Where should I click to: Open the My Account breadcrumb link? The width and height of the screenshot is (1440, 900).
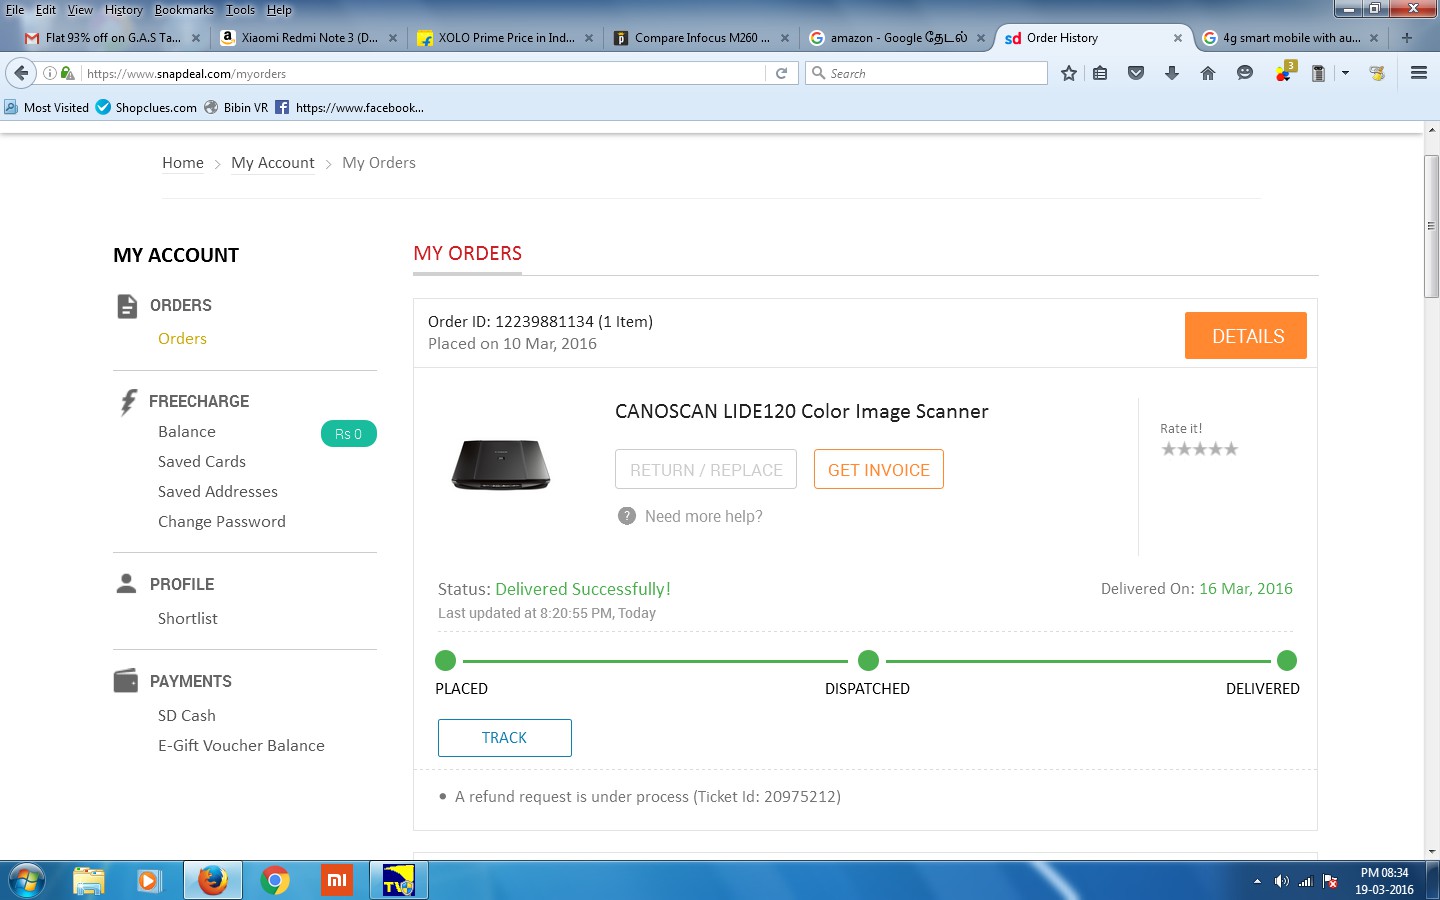tap(272, 163)
